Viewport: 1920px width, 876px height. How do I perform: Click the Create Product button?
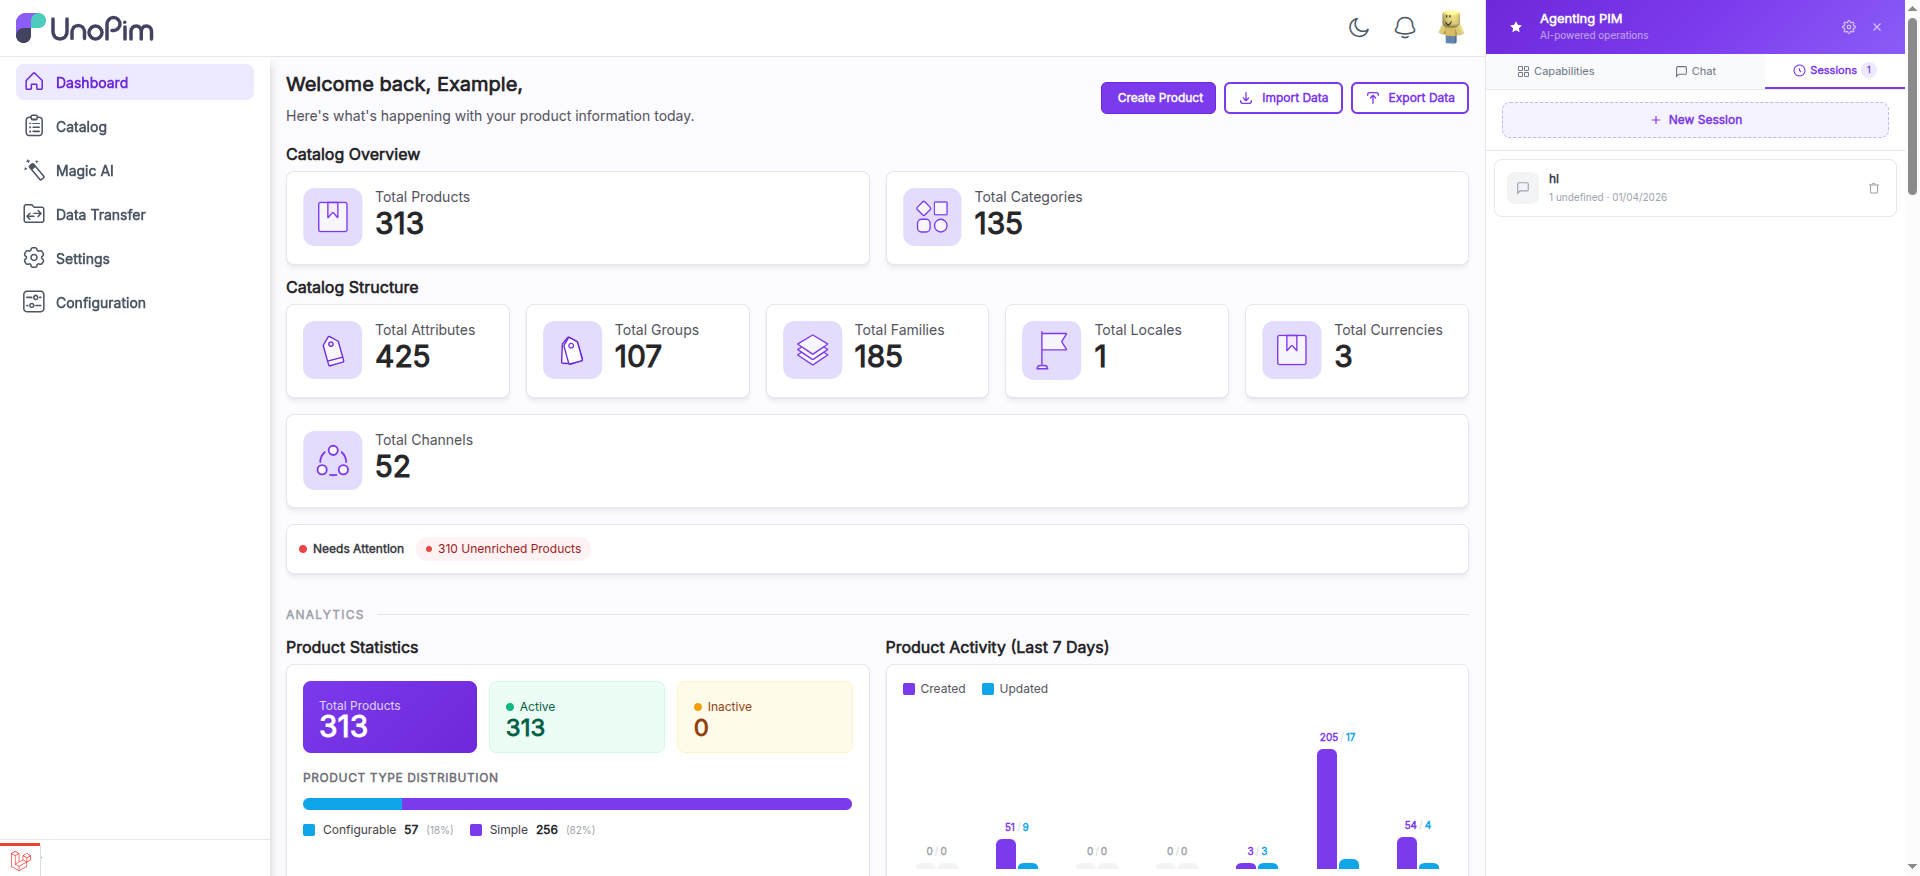point(1158,98)
